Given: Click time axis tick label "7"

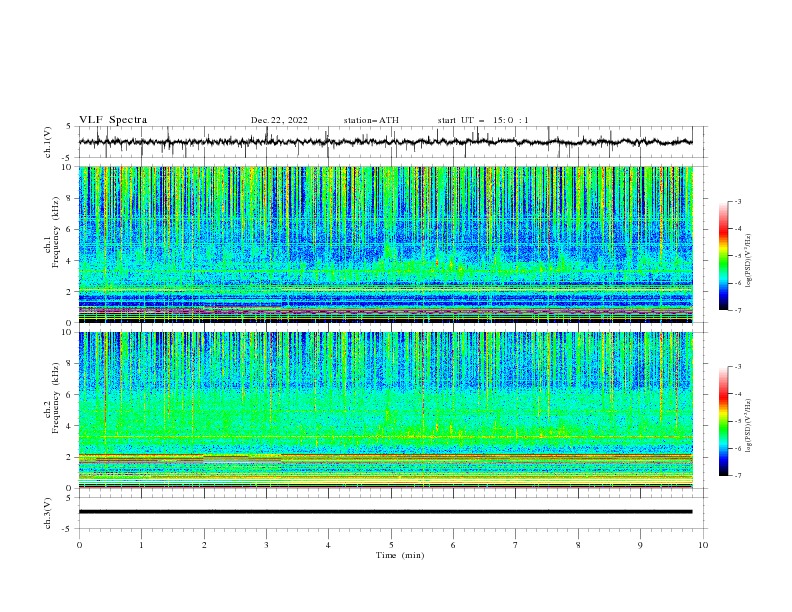Looking at the screenshot, I should coord(516,545).
